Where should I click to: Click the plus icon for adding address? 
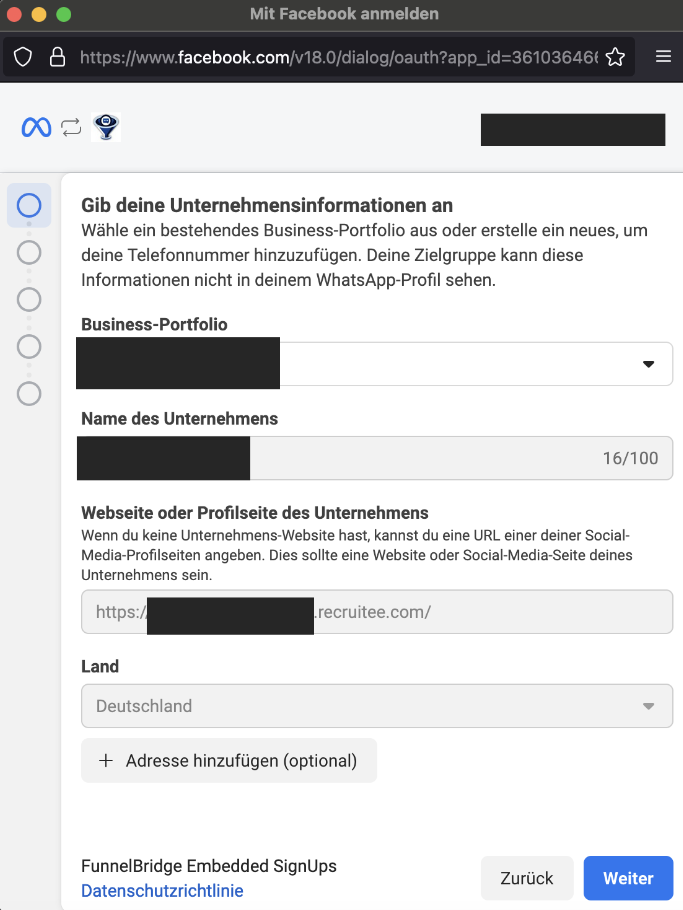point(106,761)
